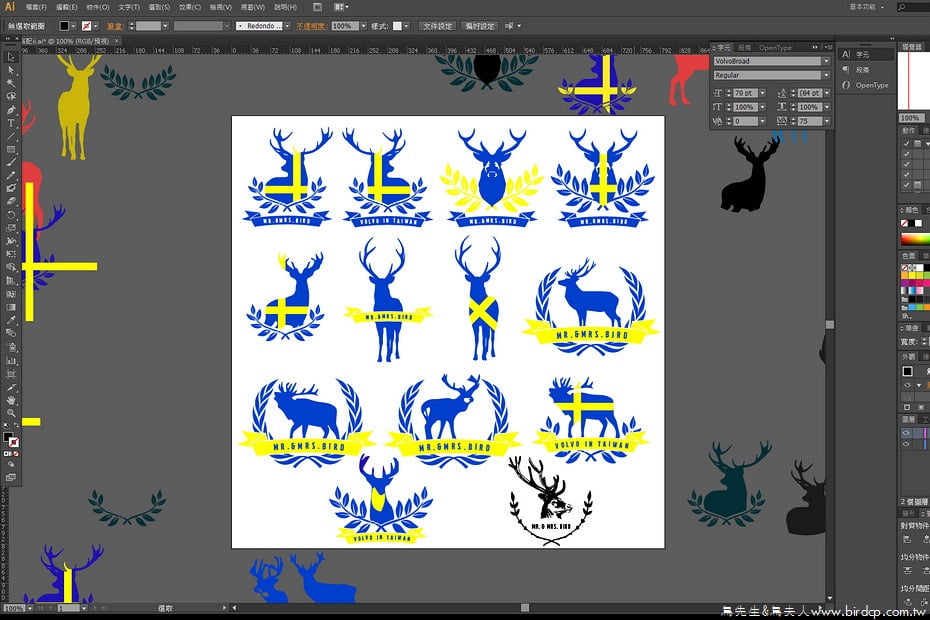Open the 檔案(F) menu
Screen dimensions: 930x620
coord(36,7)
